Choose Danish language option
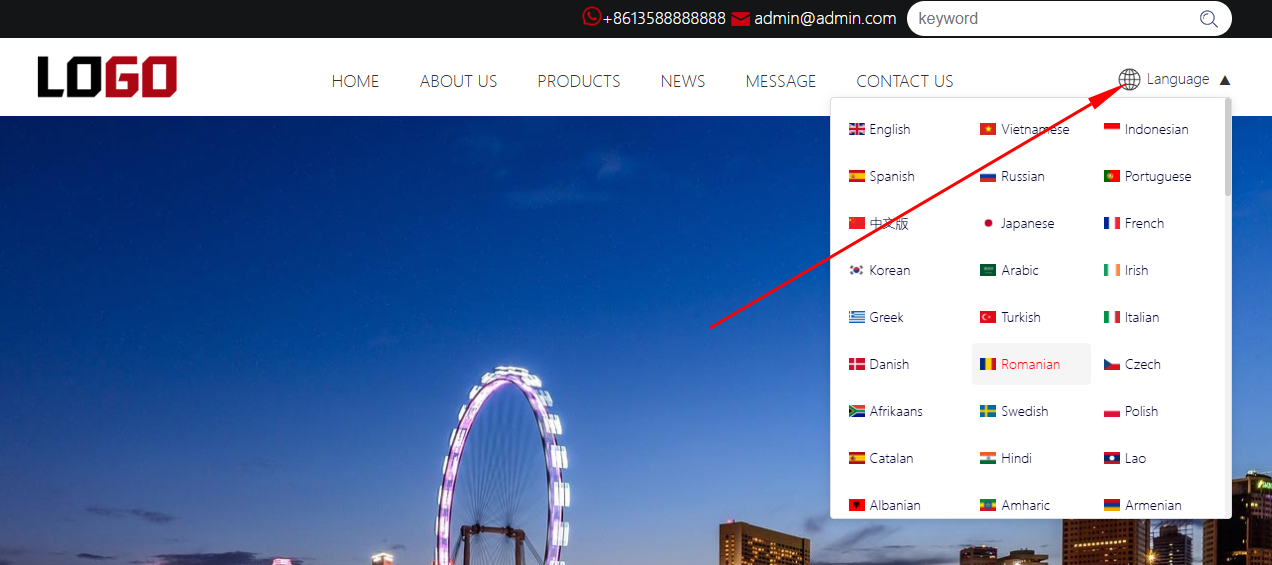This screenshot has height=565, width=1272. 879,364
